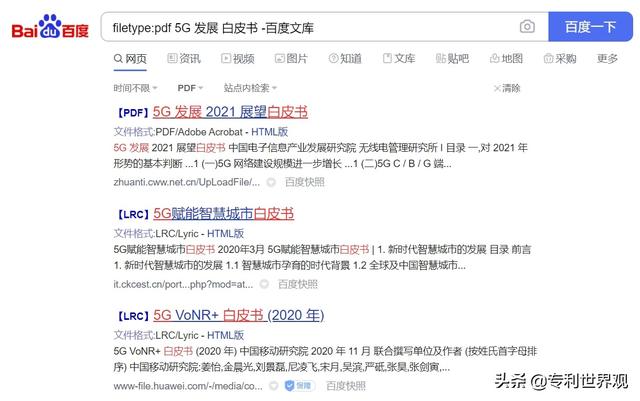The image size is (640, 401).
Task: Switch to the 地图 tab
Action: point(506,59)
